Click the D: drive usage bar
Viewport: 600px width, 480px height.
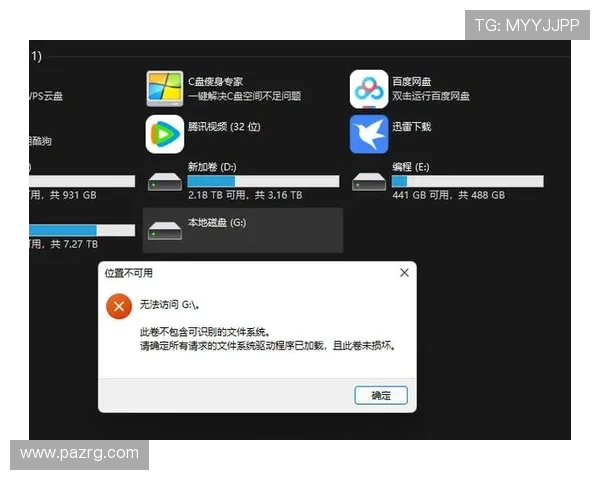pyautogui.click(x=263, y=181)
